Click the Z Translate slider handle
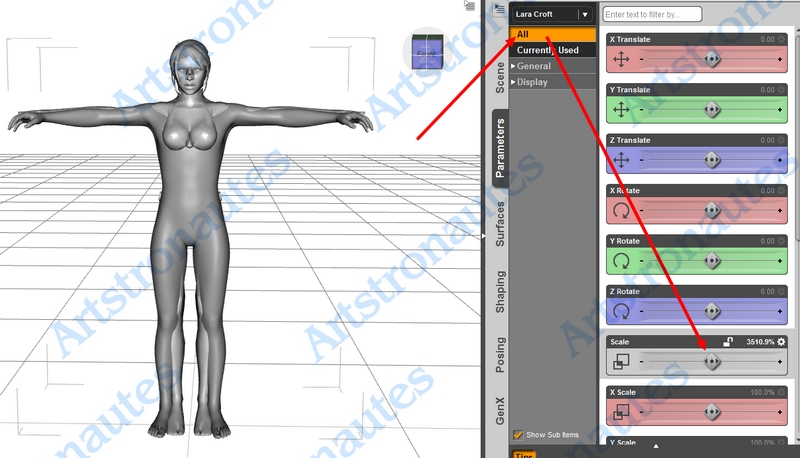Image resolution: width=800 pixels, height=458 pixels. pyautogui.click(x=712, y=160)
